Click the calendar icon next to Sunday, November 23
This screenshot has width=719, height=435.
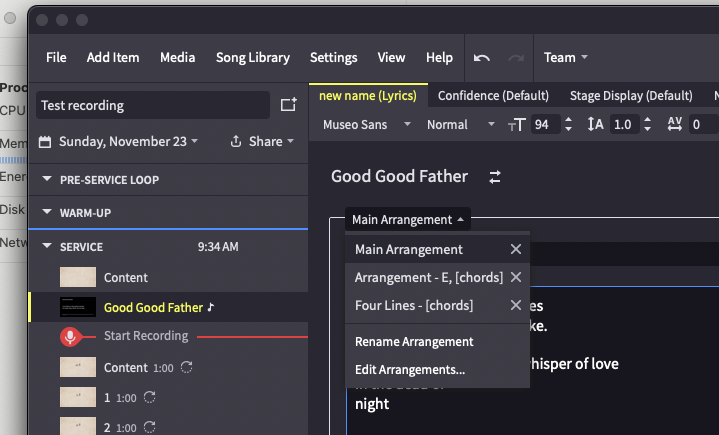pos(45,142)
